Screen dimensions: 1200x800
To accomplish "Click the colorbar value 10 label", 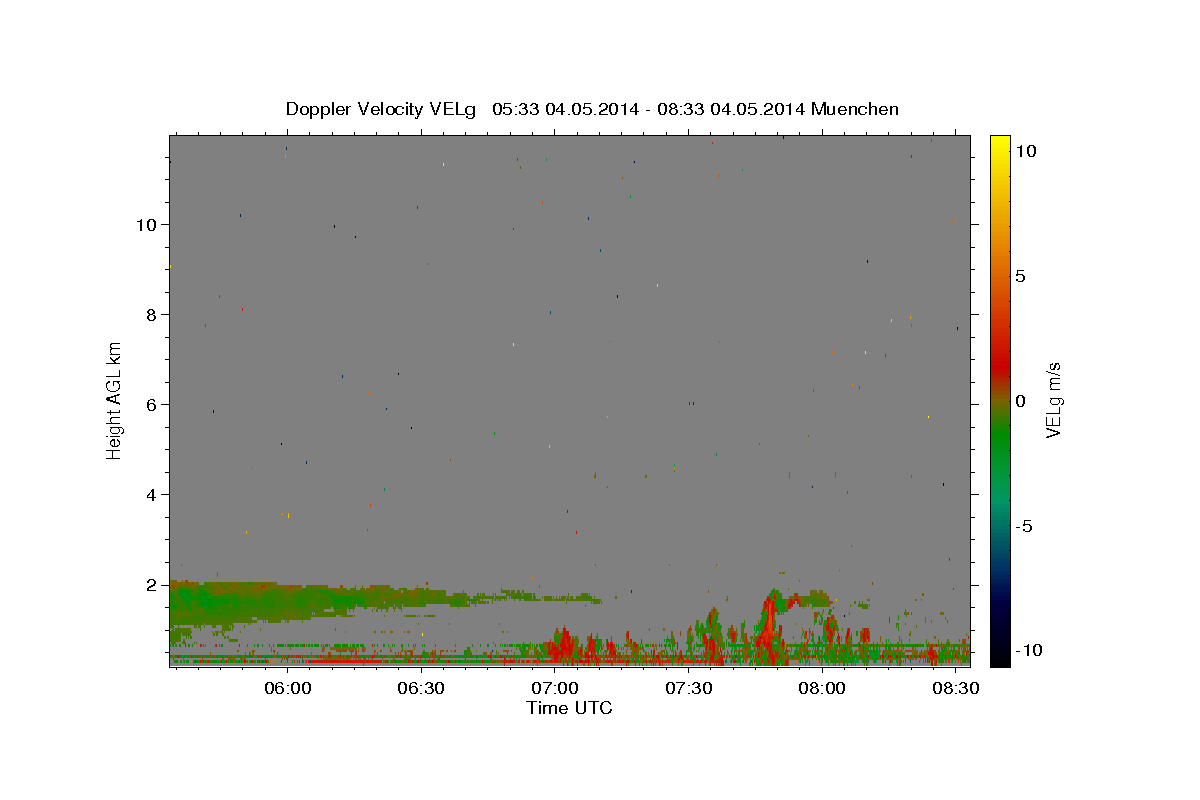I will [1025, 151].
